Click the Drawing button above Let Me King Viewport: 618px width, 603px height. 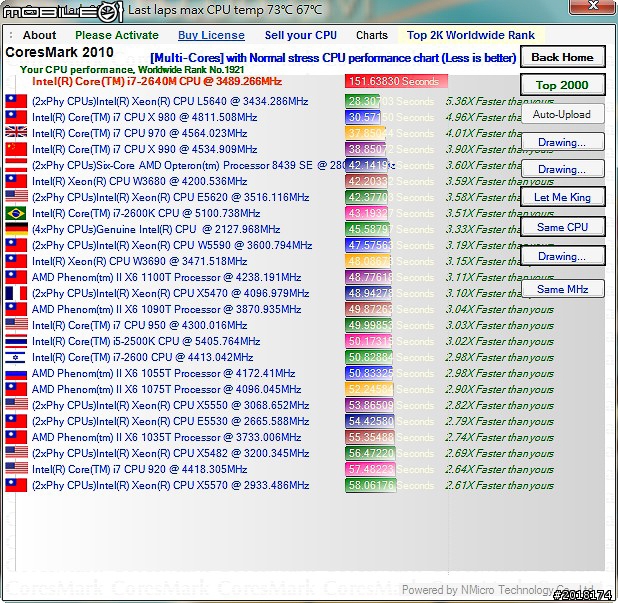[x=562, y=169]
